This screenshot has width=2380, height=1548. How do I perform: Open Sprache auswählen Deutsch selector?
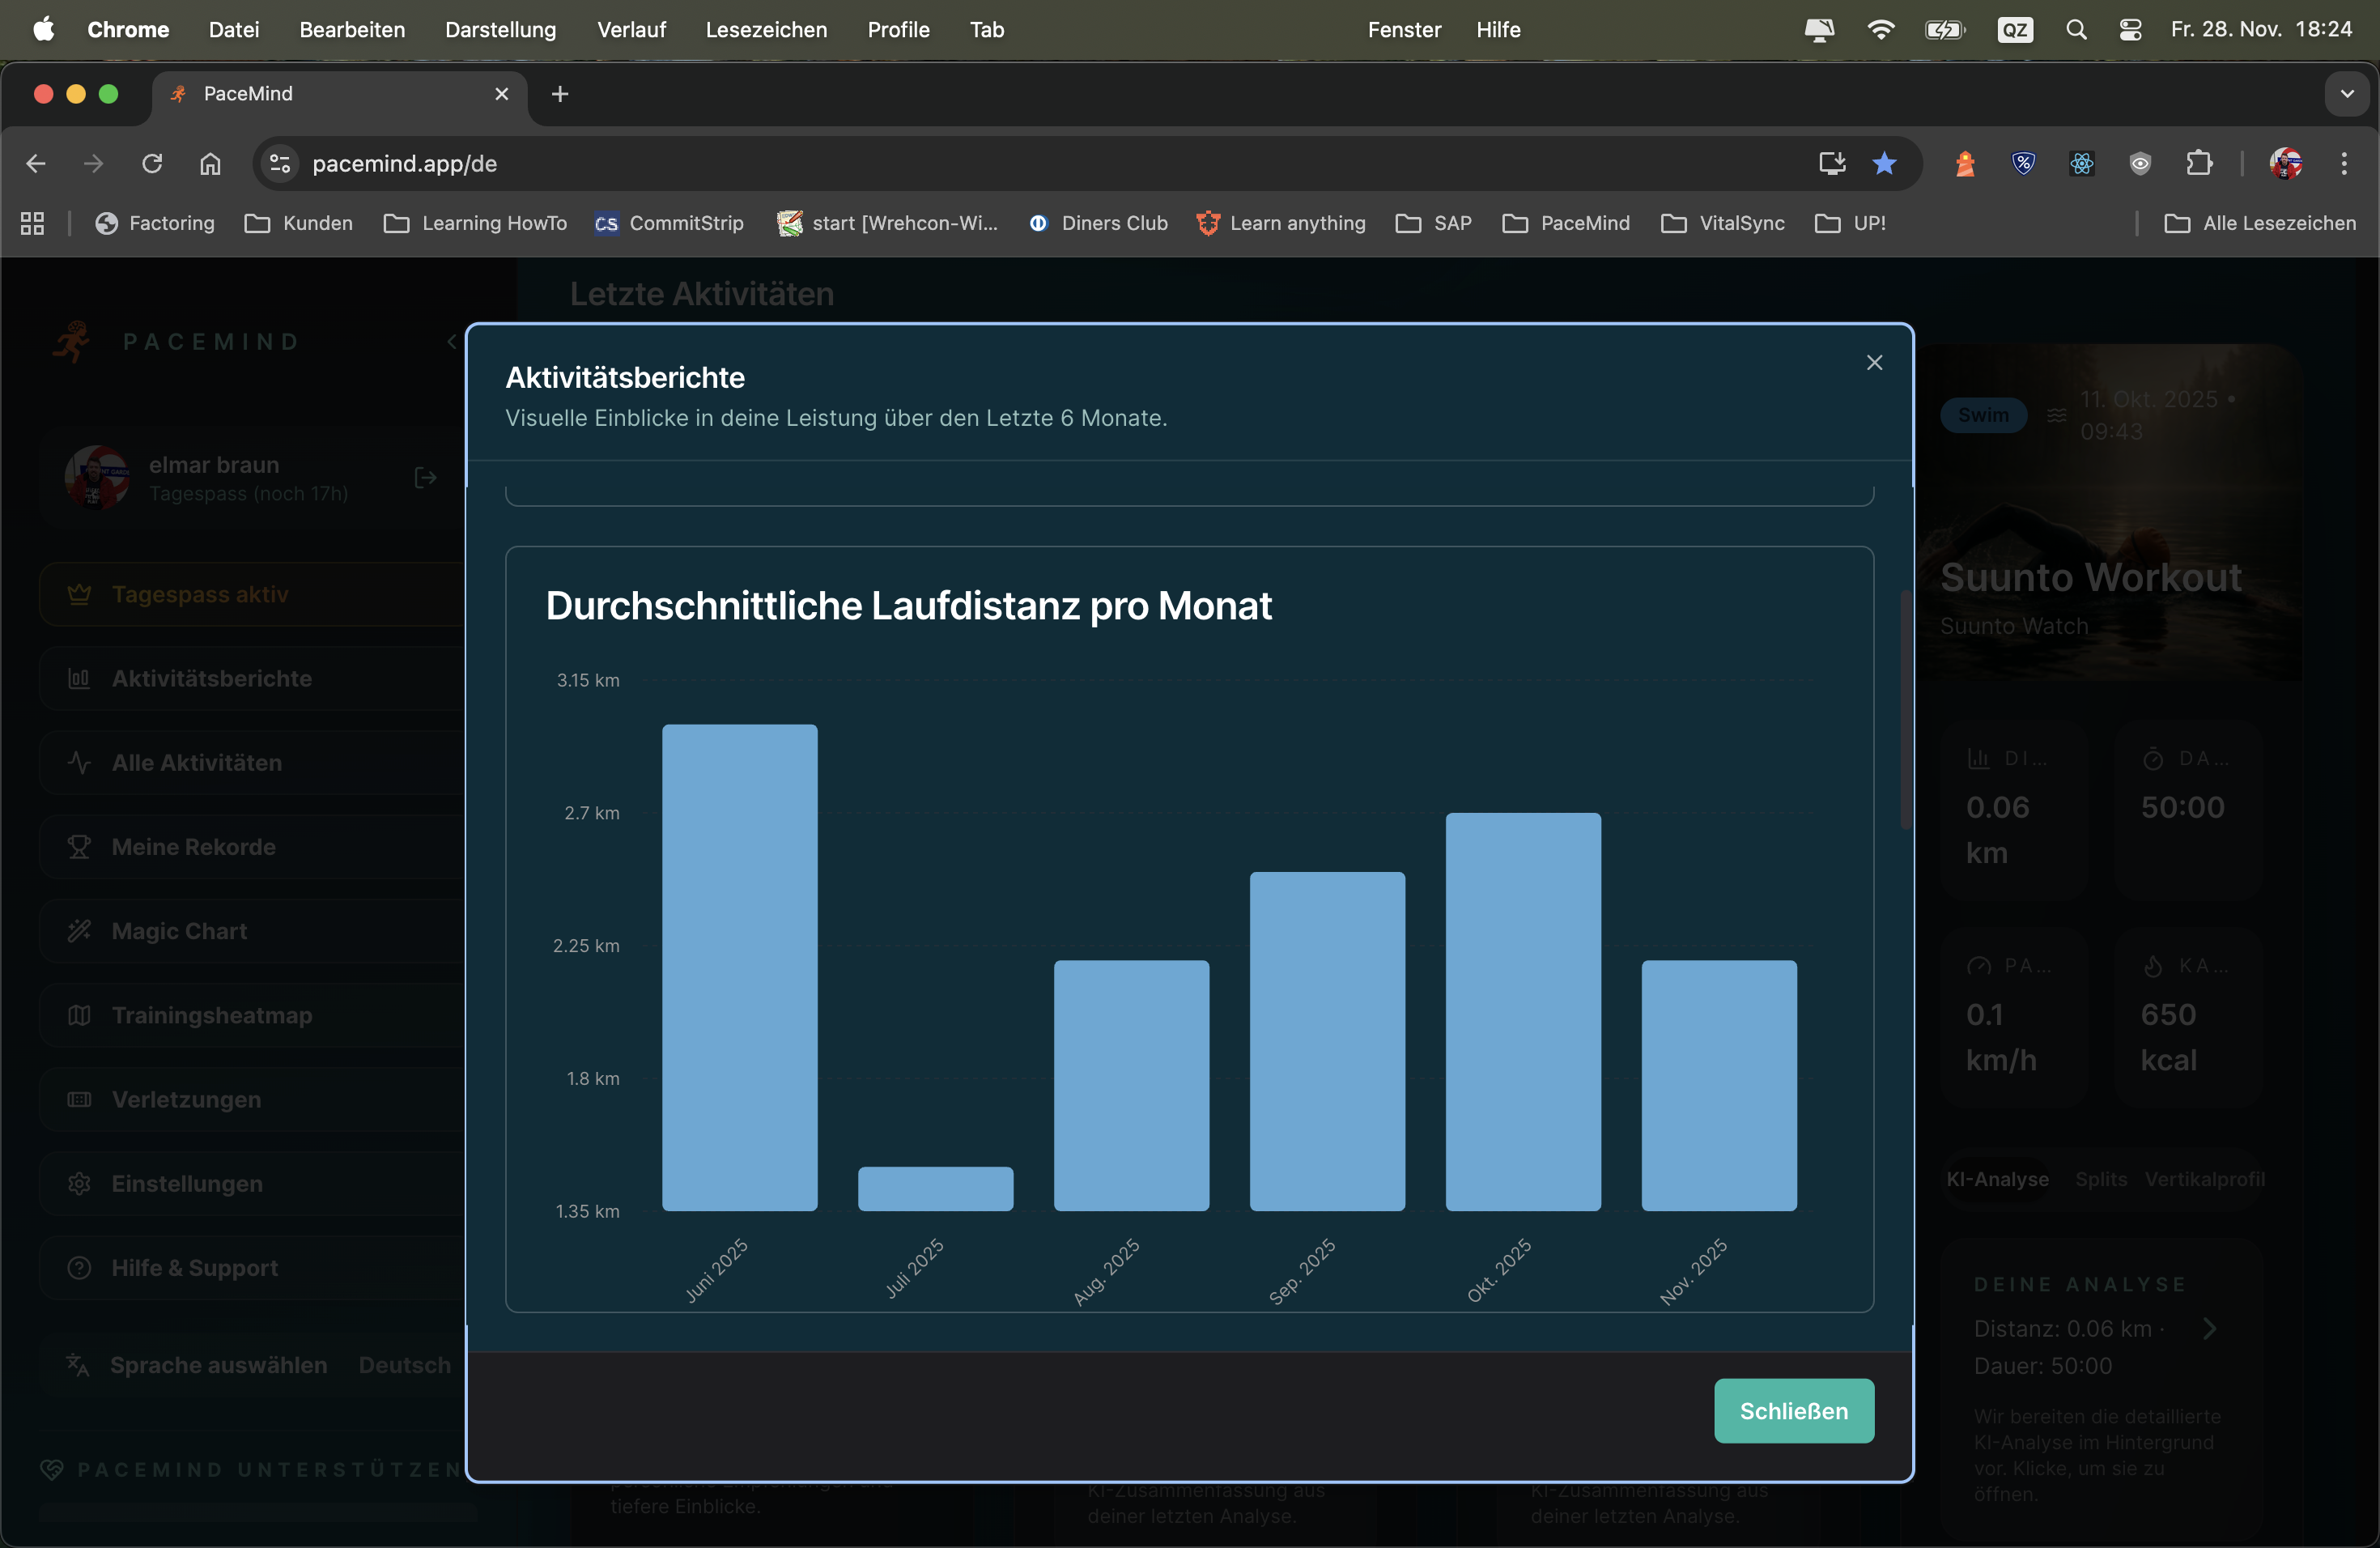tap(403, 1365)
